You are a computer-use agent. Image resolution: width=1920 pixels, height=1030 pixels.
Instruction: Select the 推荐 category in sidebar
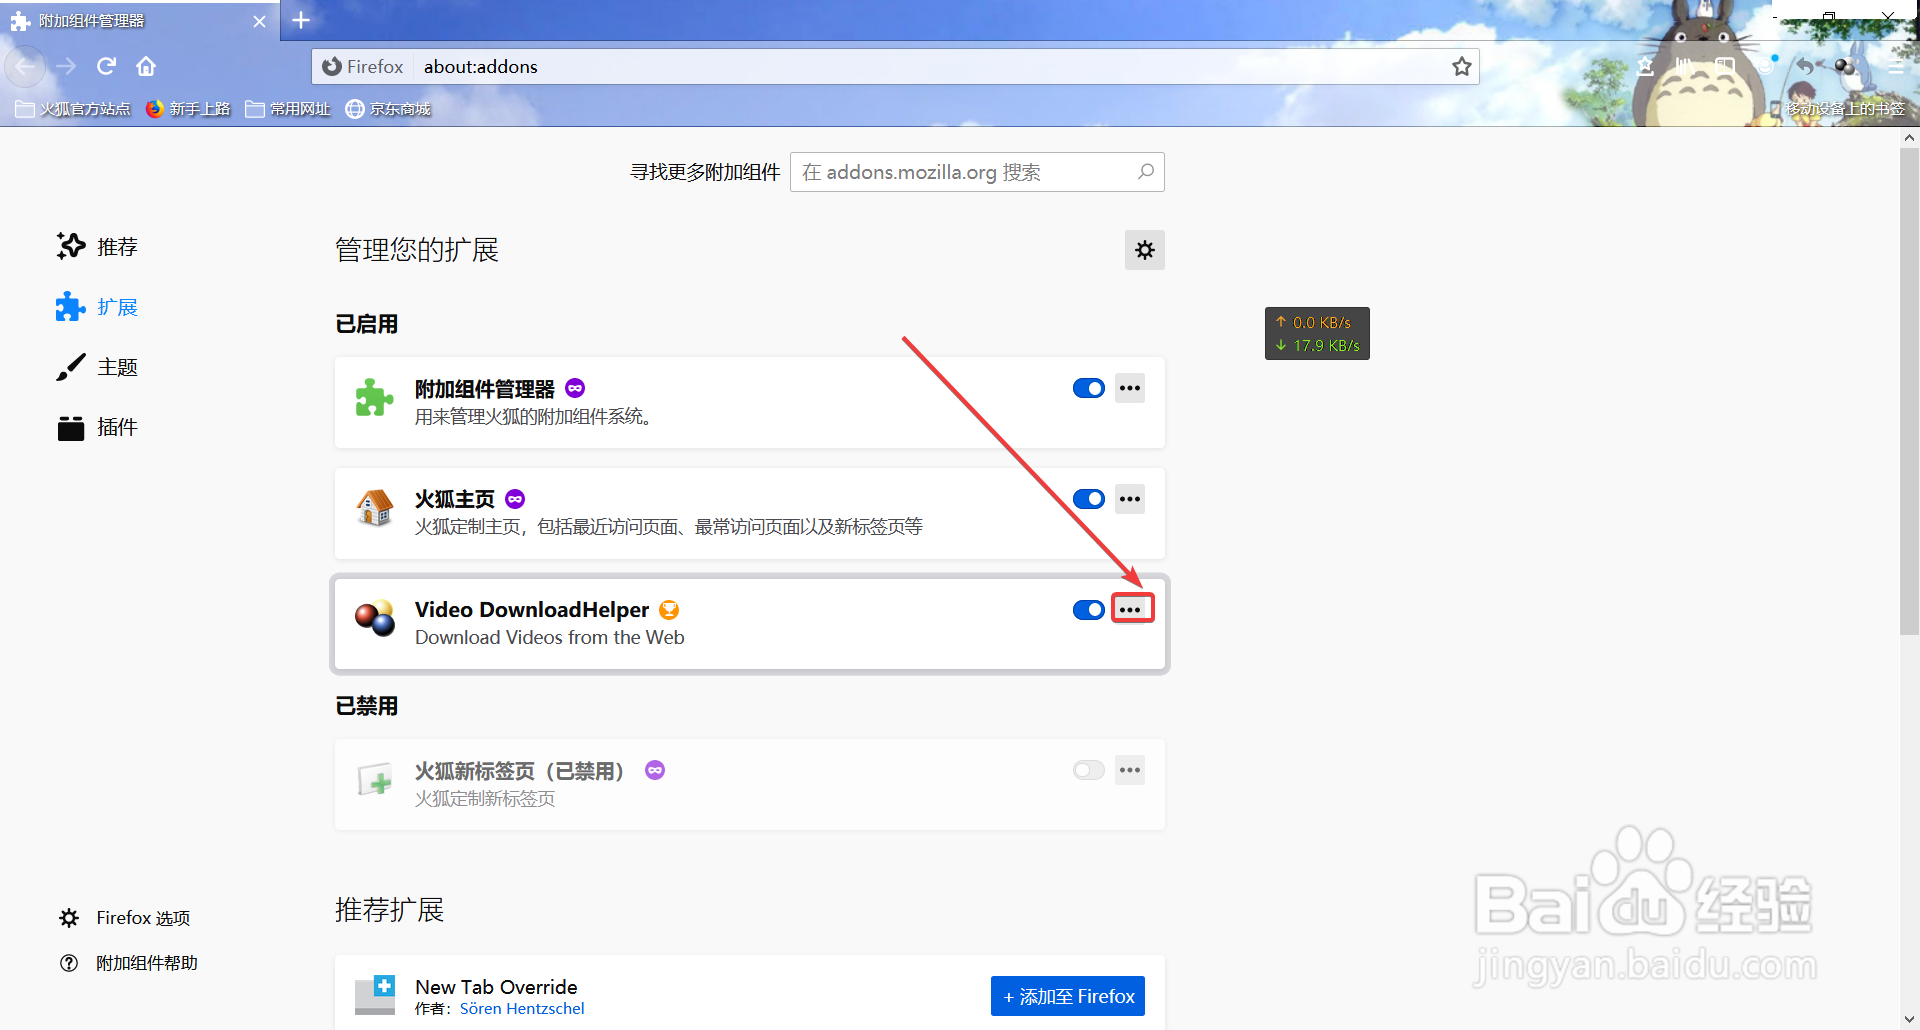point(97,247)
